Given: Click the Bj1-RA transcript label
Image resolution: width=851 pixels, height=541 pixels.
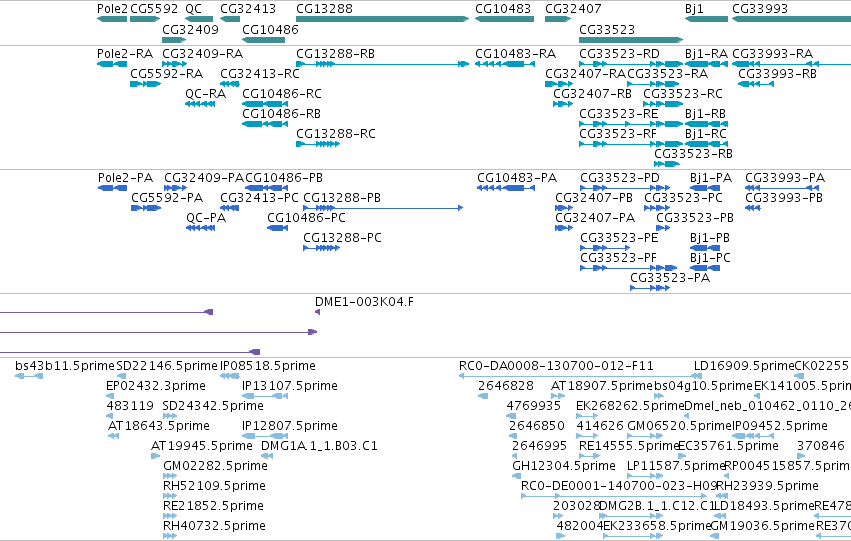Looking at the screenshot, I should pyautogui.click(x=706, y=54).
